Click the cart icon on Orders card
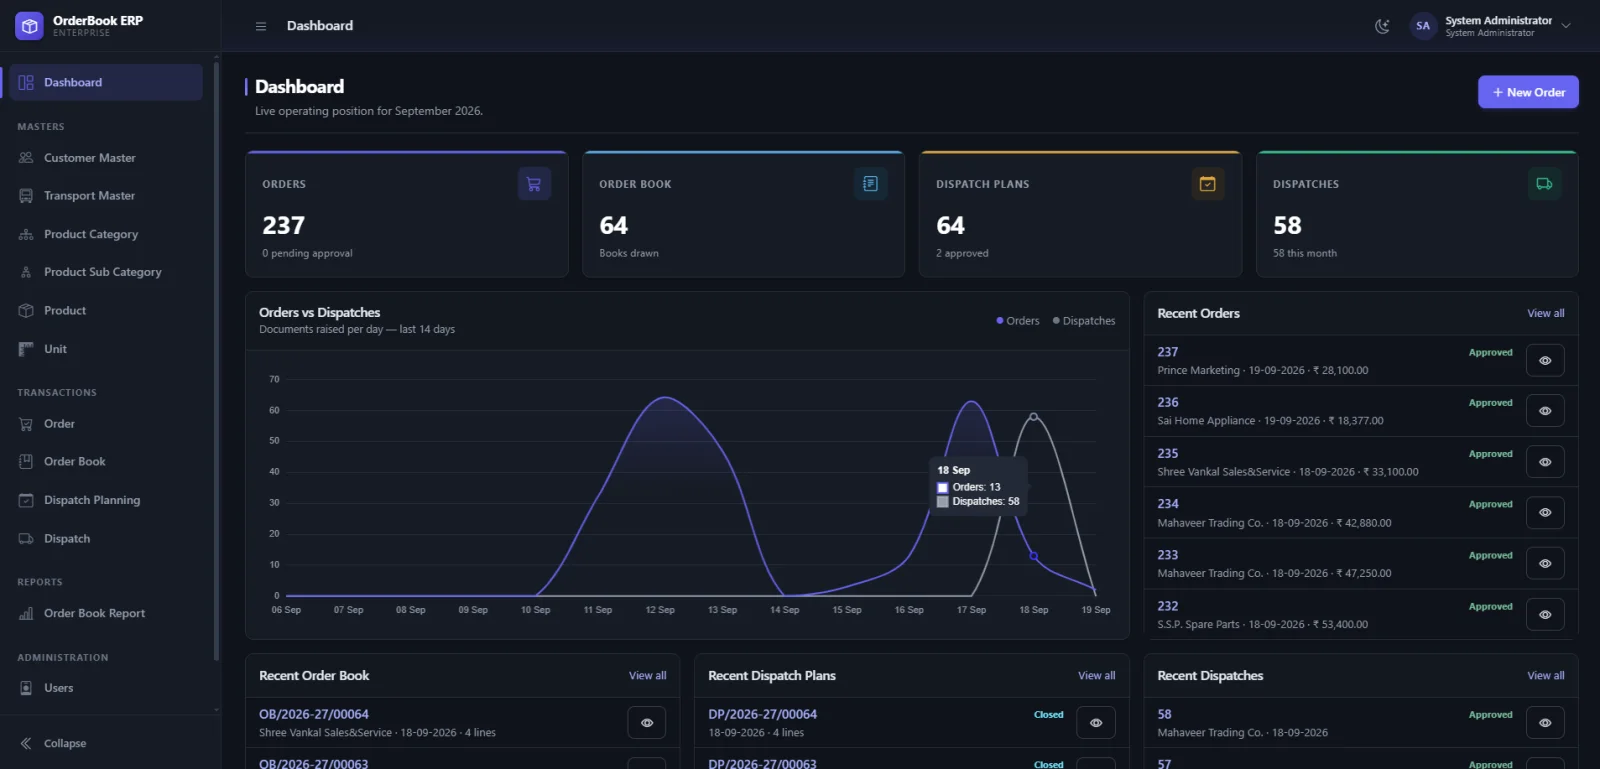 (534, 184)
